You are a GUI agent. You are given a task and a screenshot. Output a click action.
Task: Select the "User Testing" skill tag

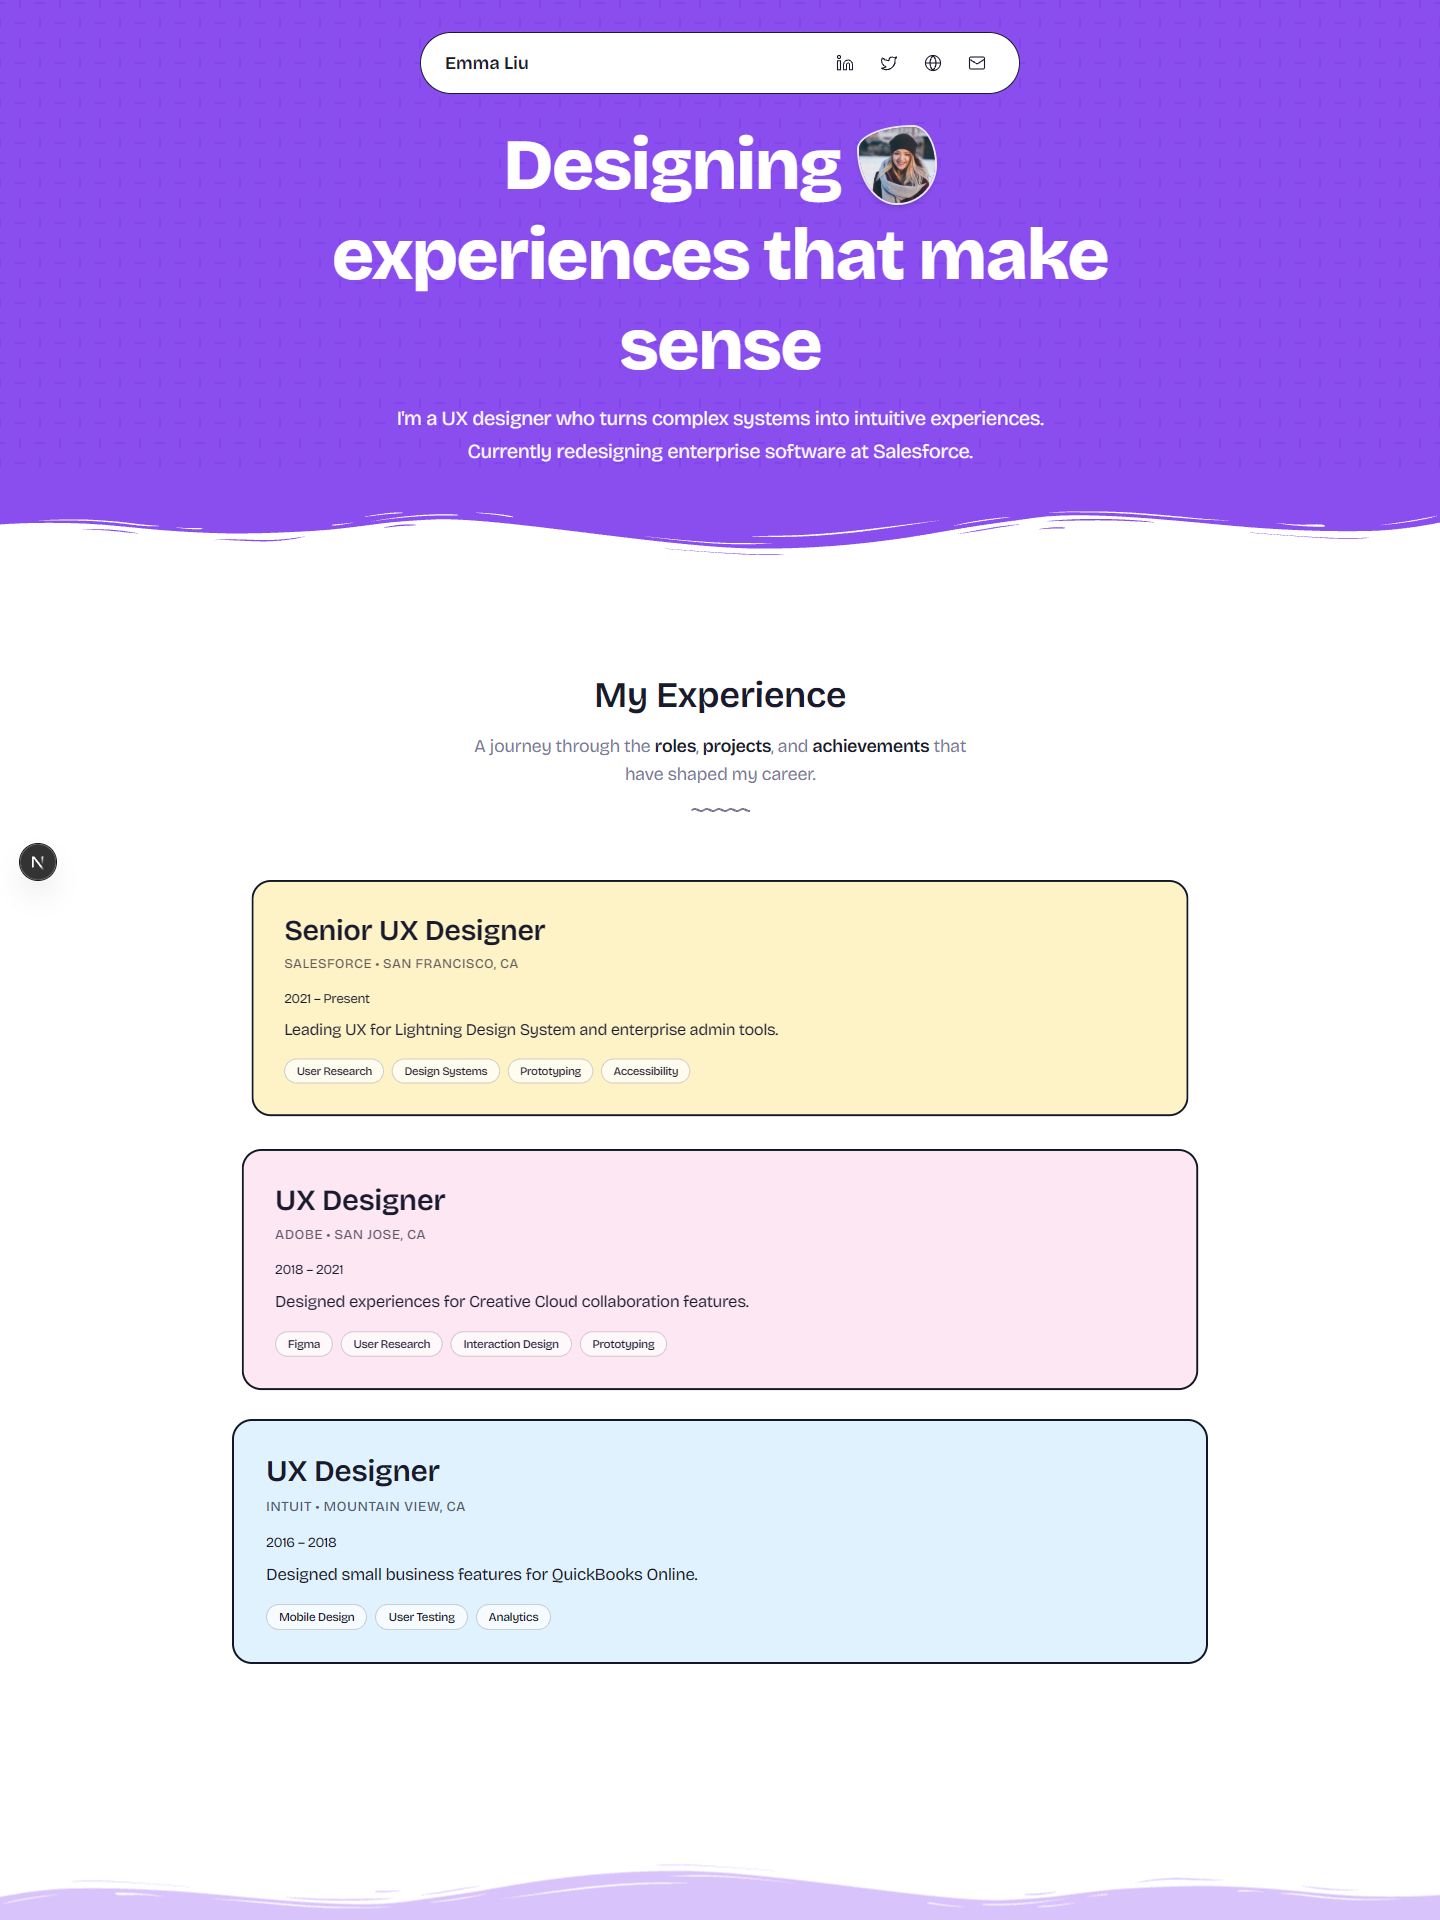(420, 1616)
